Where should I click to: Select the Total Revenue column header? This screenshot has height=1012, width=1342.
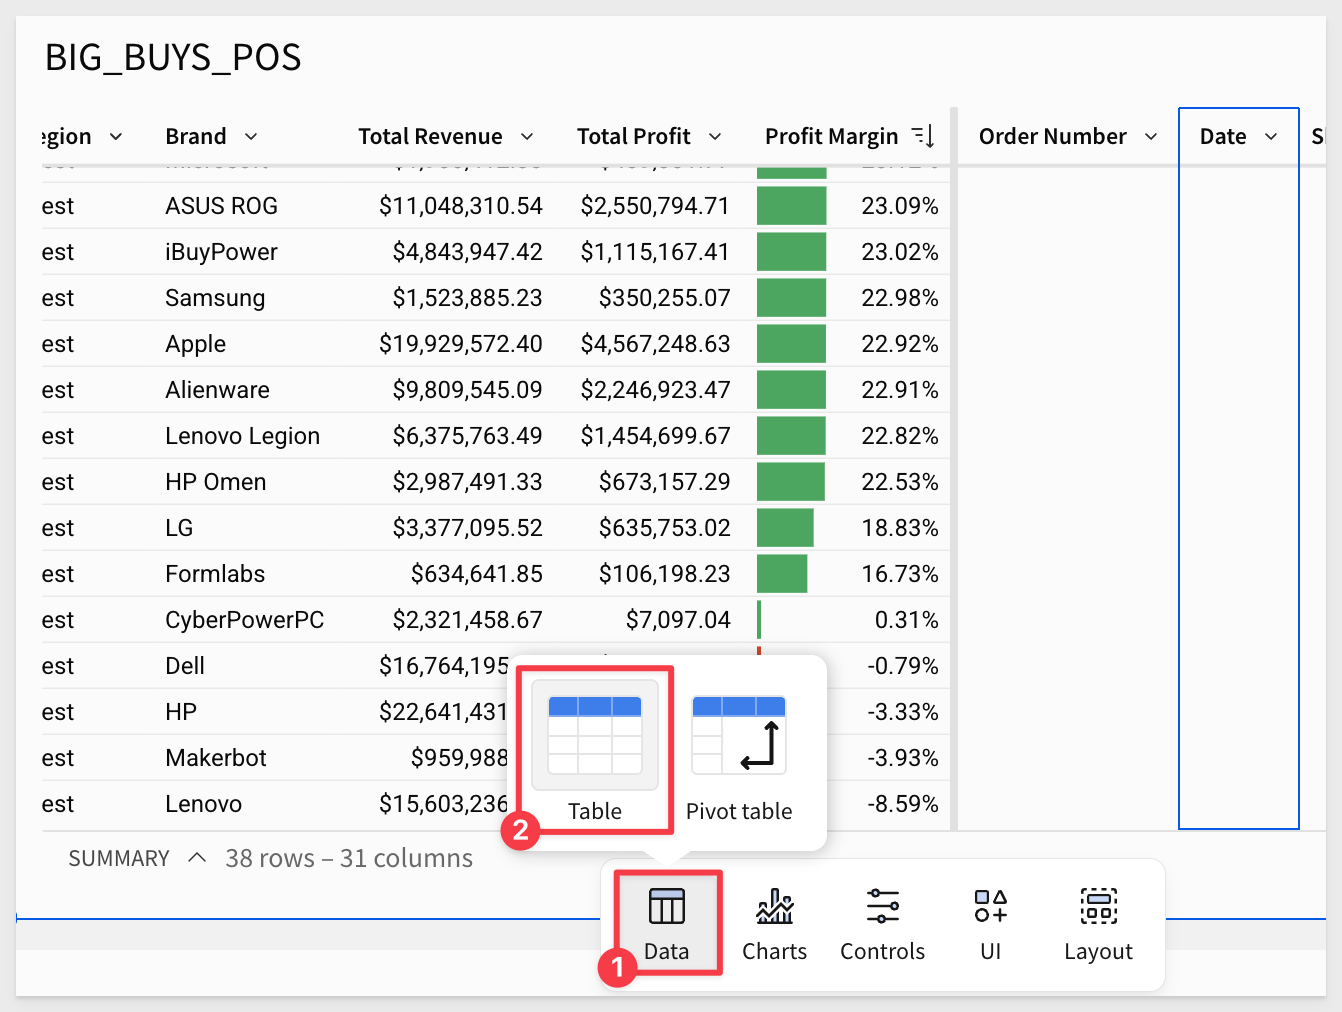(430, 136)
